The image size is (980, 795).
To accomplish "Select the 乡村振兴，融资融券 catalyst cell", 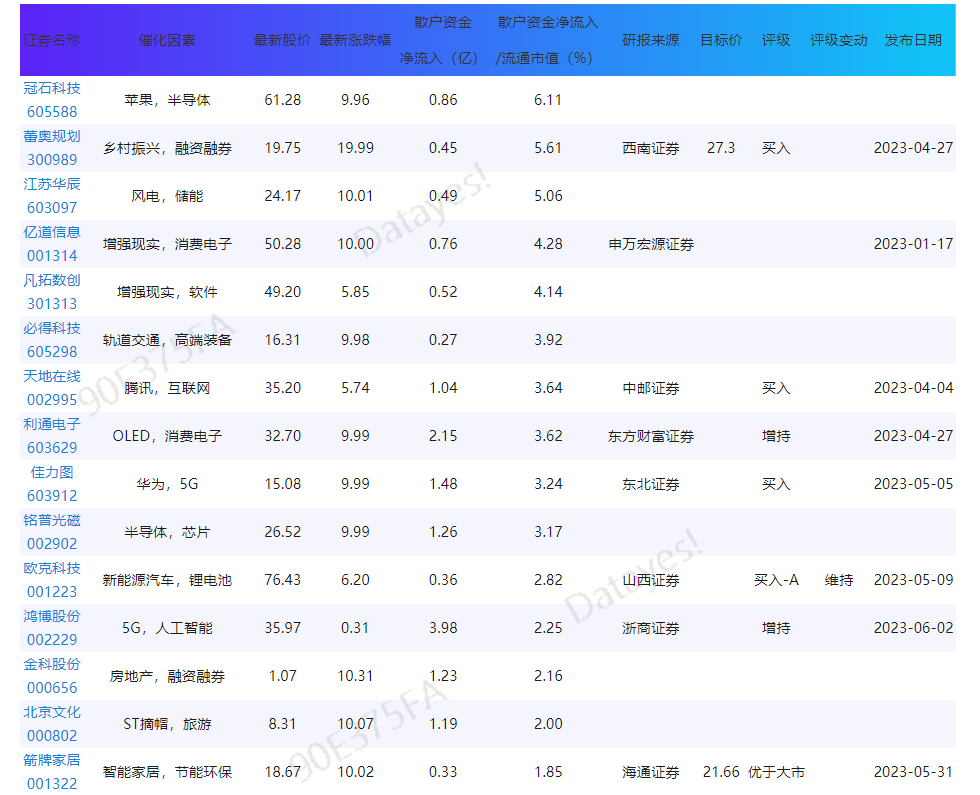I will [167, 148].
